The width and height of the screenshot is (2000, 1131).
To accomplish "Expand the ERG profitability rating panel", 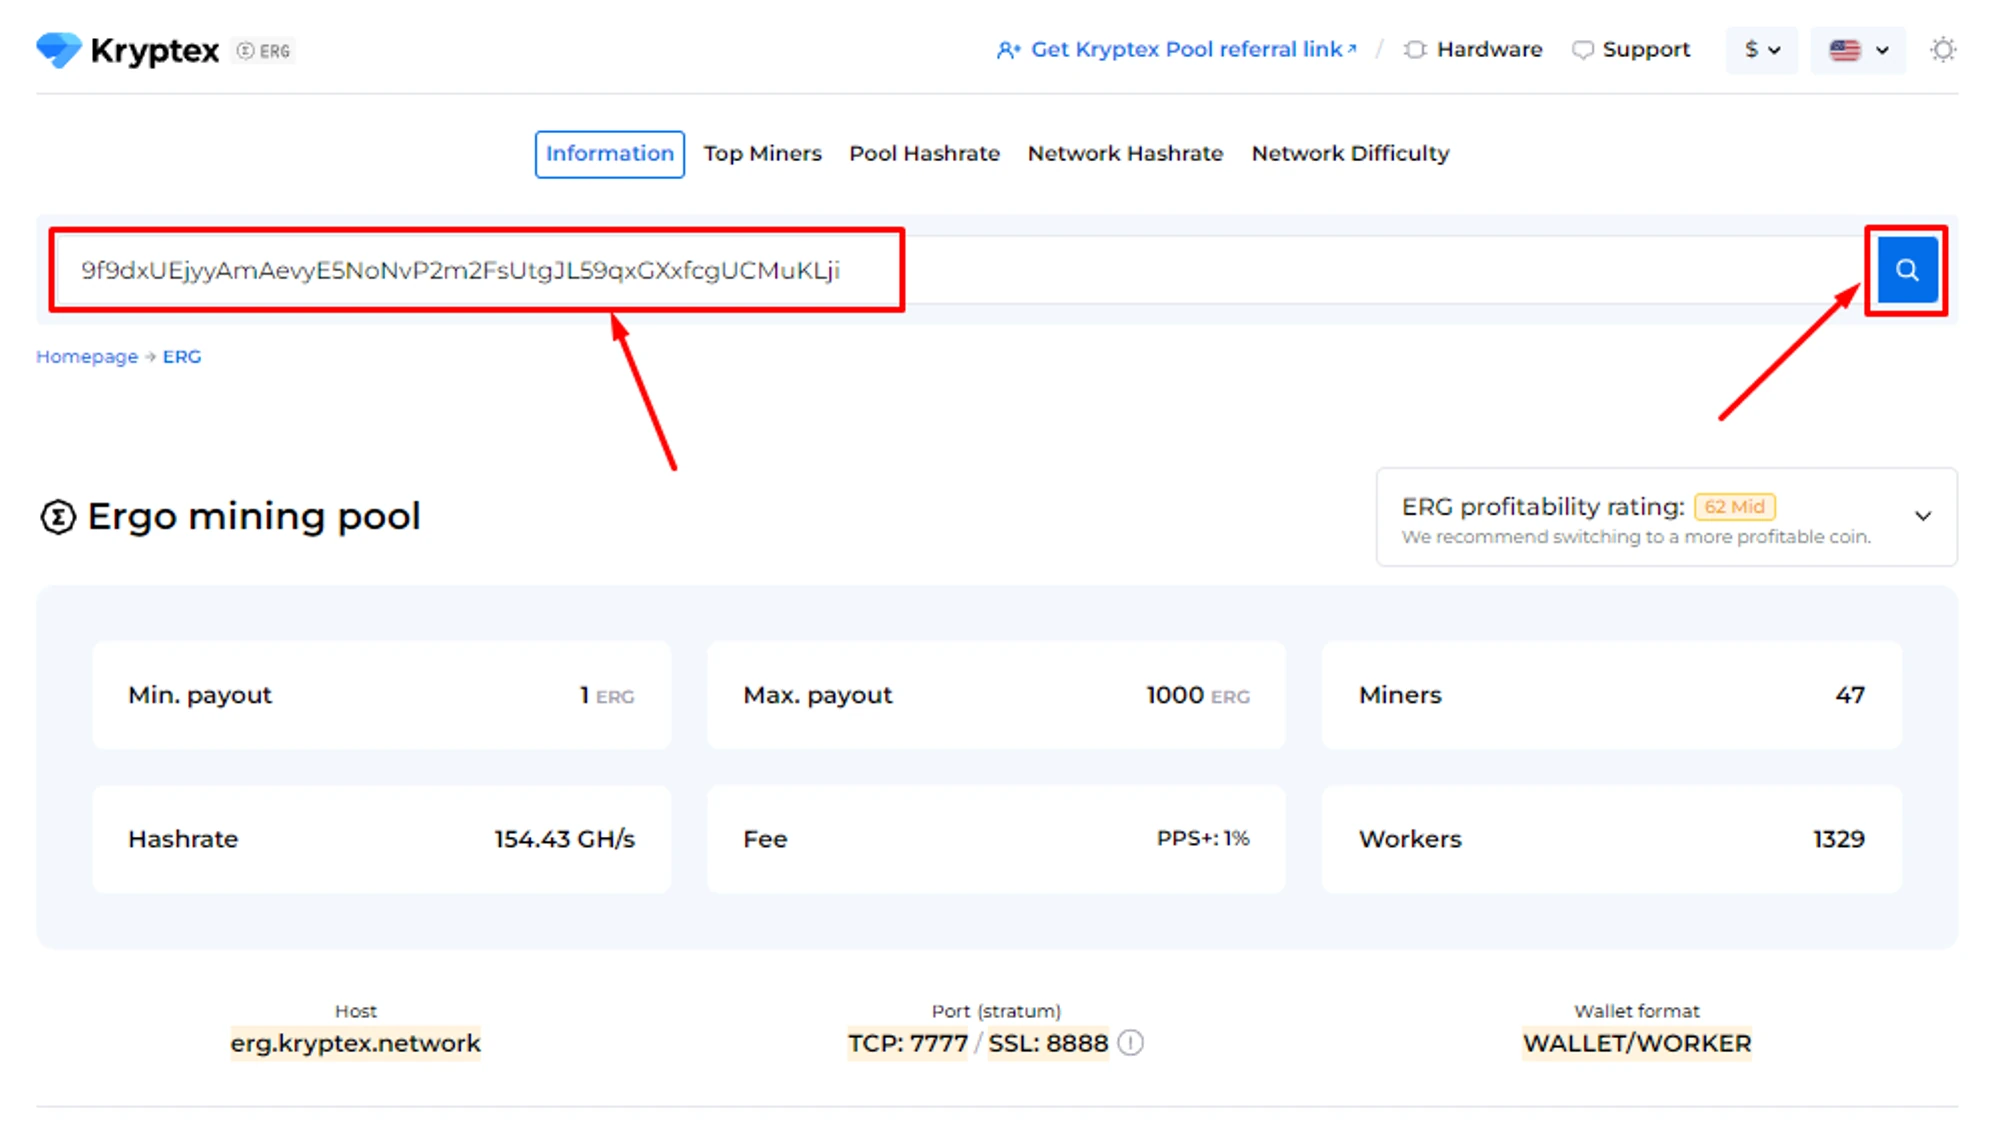I will pyautogui.click(x=1922, y=516).
